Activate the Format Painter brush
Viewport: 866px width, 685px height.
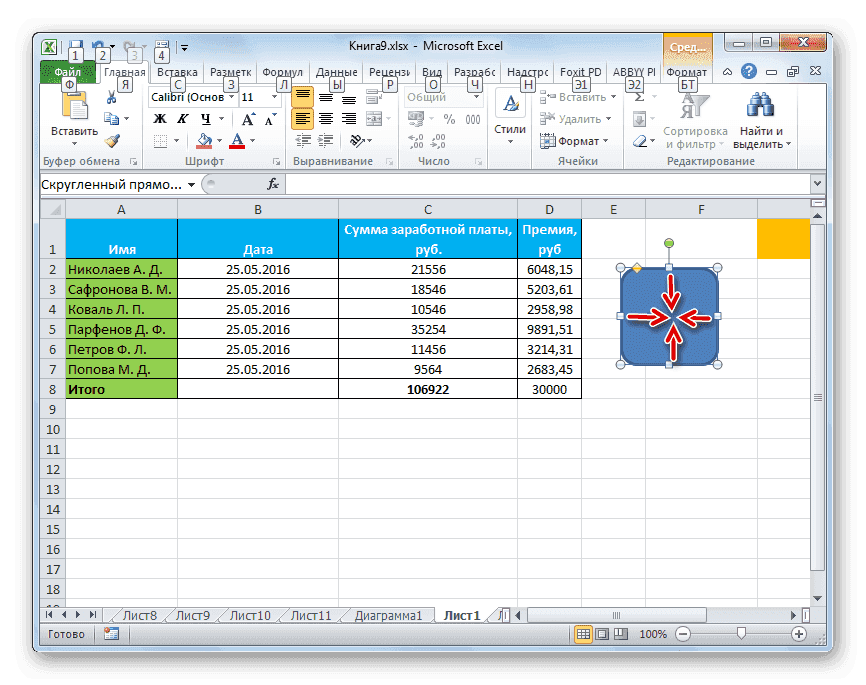click(x=112, y=140)
